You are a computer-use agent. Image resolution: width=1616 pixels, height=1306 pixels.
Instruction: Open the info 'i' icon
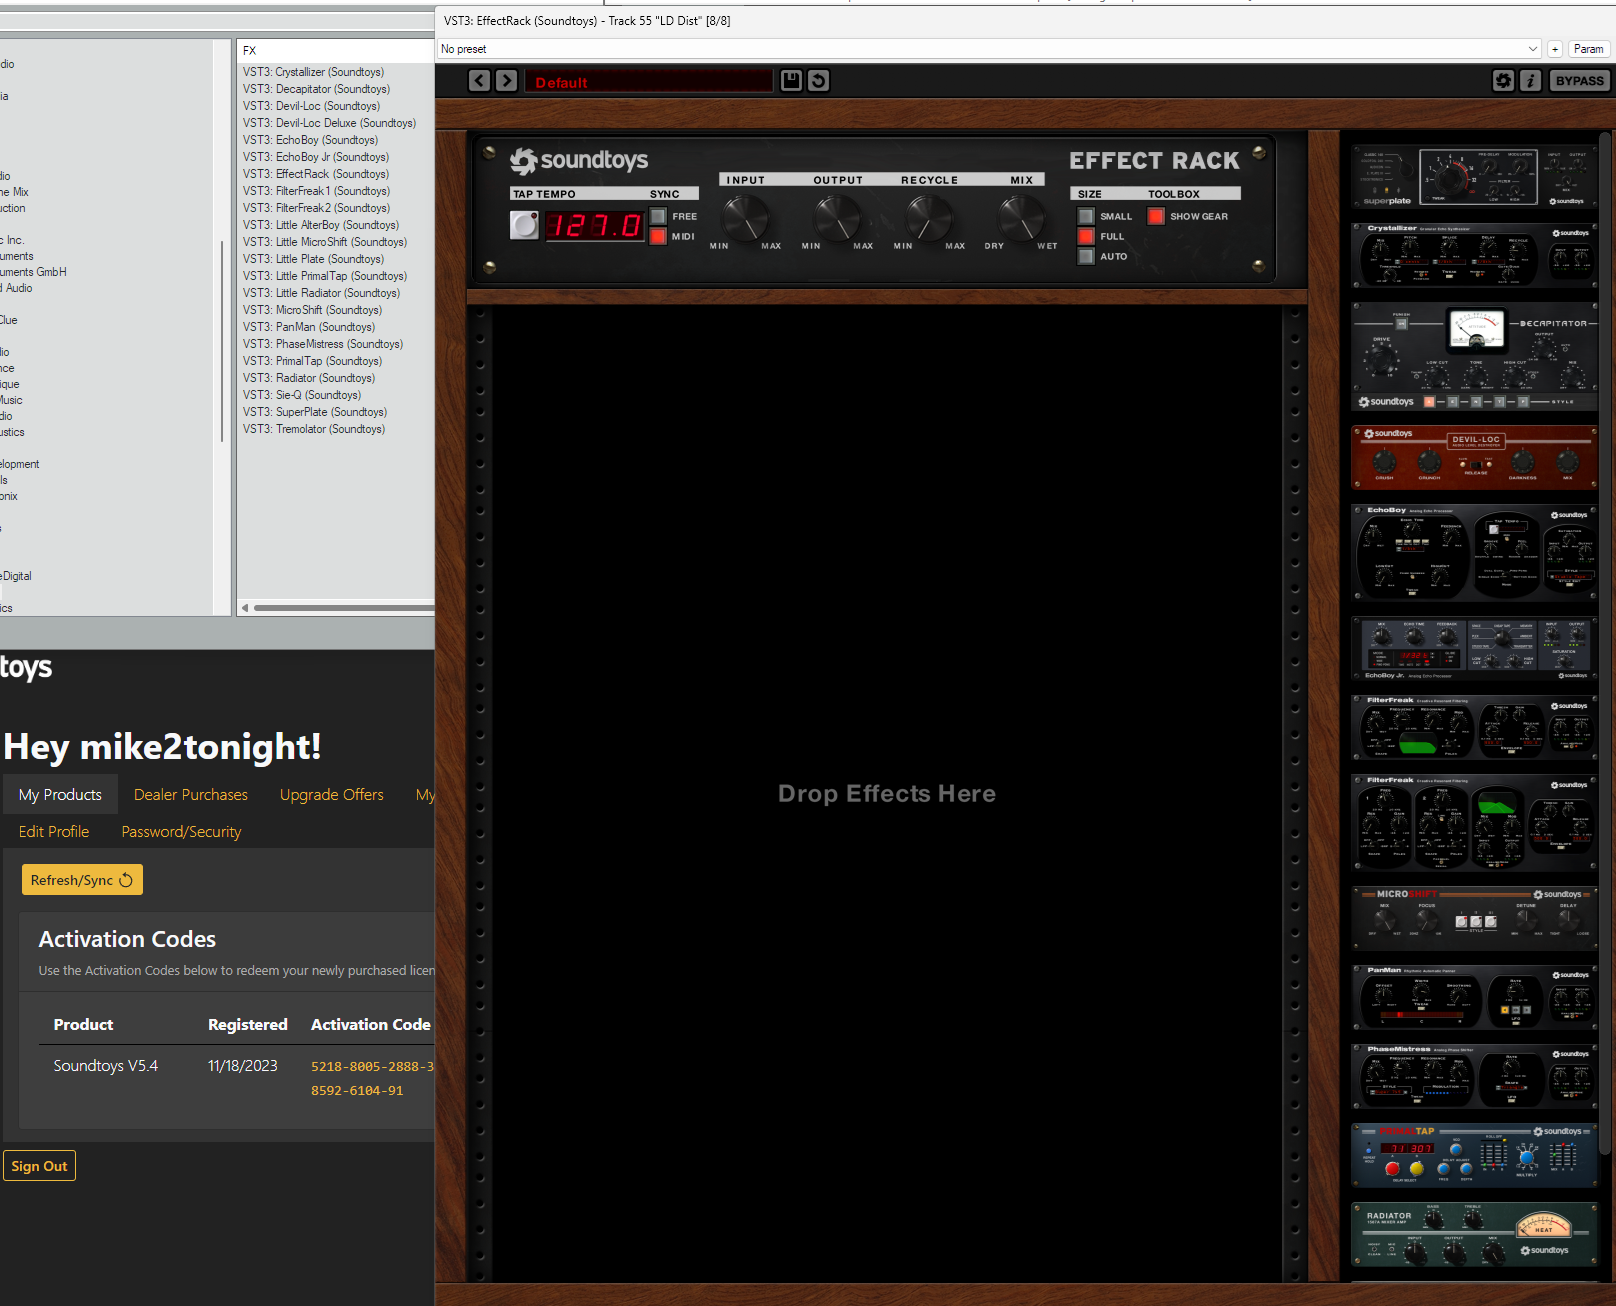point(1530,81)
